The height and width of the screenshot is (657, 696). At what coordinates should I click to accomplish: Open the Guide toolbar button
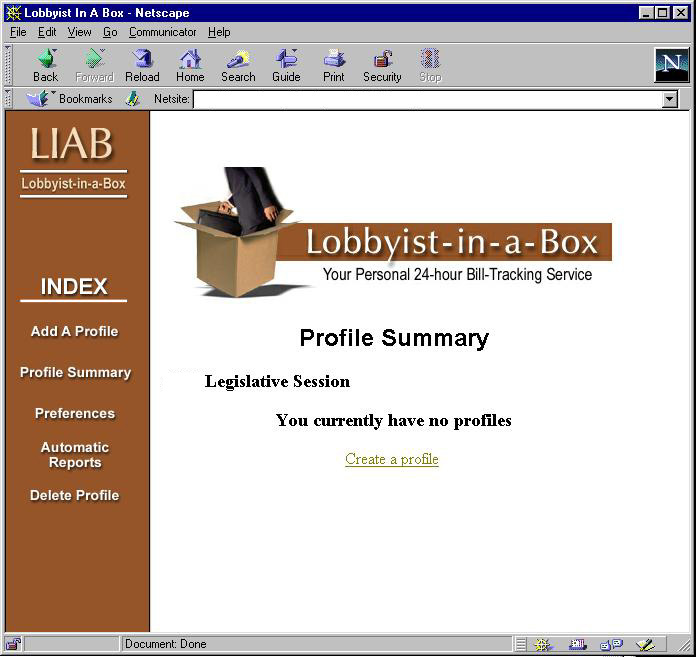click(x=286, y=65)
